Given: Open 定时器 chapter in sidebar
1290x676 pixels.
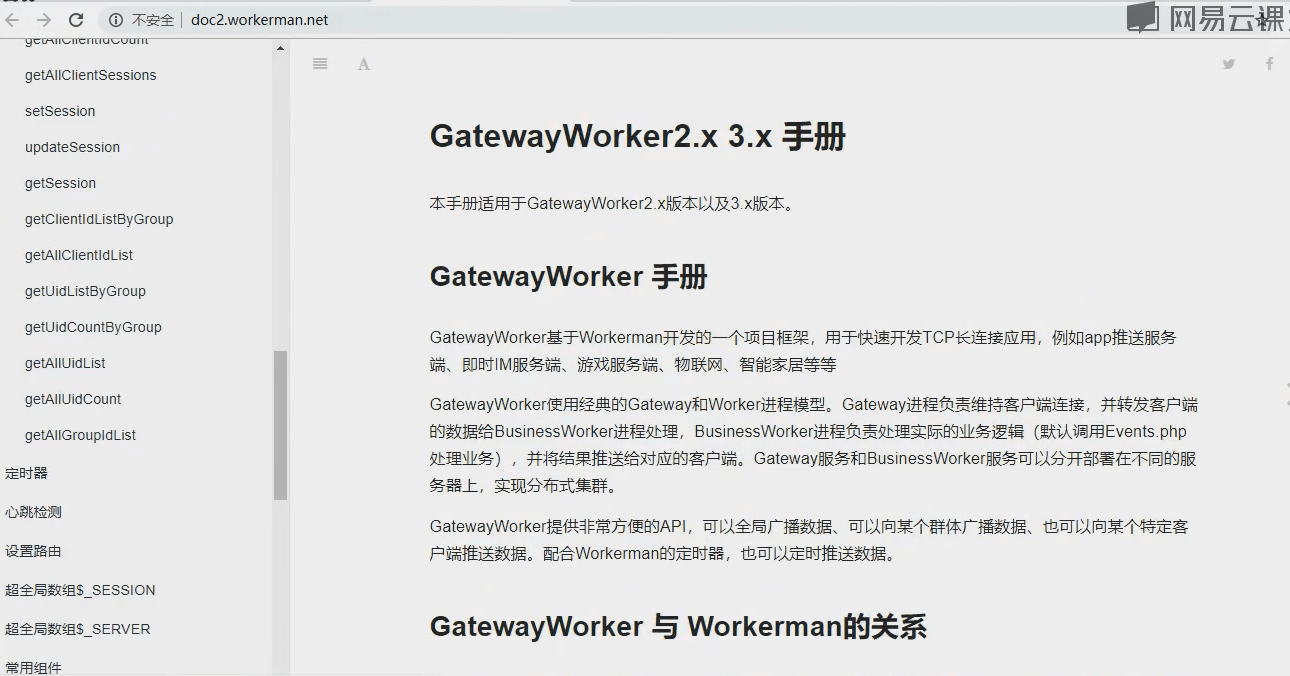Looking at the screenshot, I should [x=26, y=473].
